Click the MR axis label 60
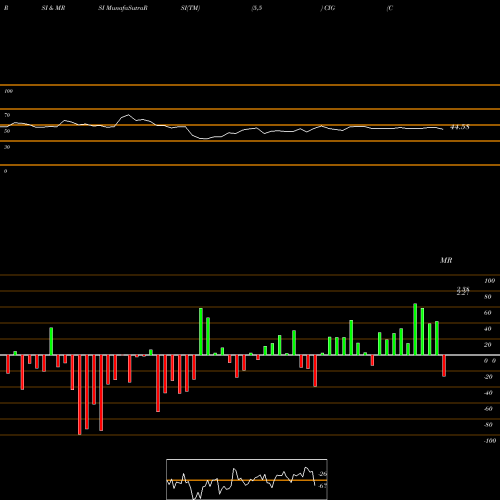This screenshot has height=500, width=500. pos(488,313)
